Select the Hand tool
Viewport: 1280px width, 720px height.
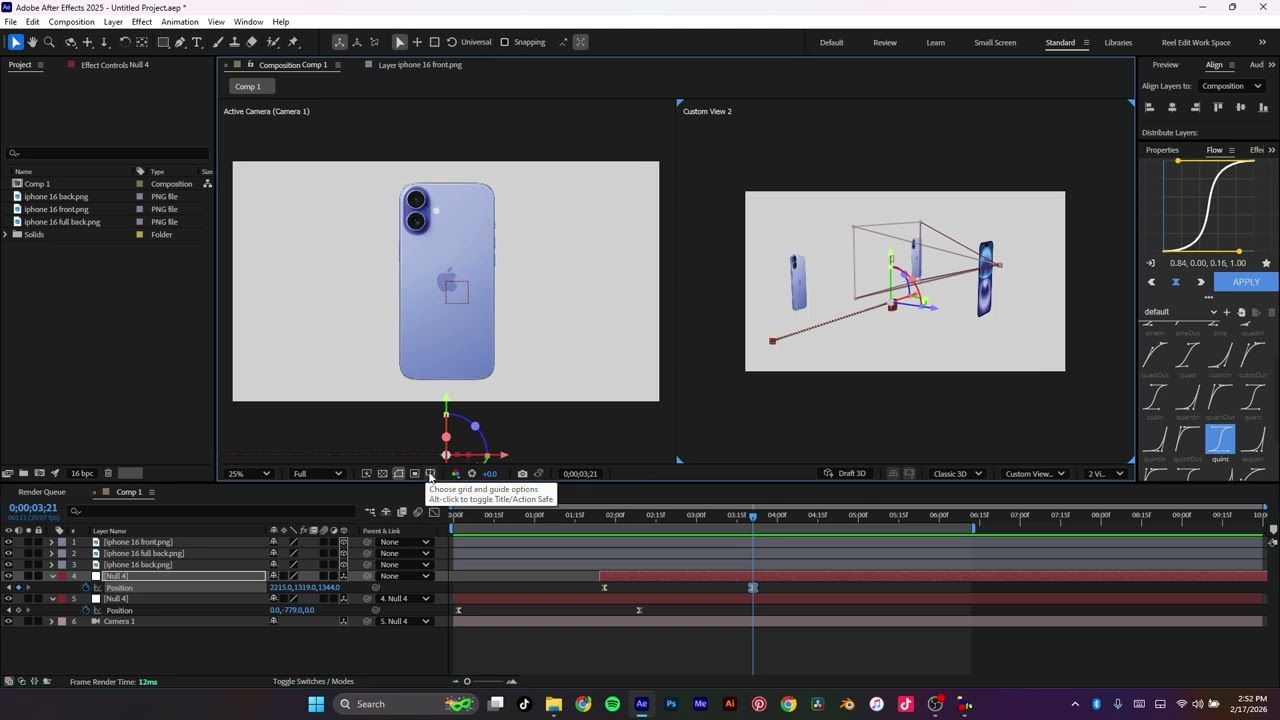[x=32, y=42]
